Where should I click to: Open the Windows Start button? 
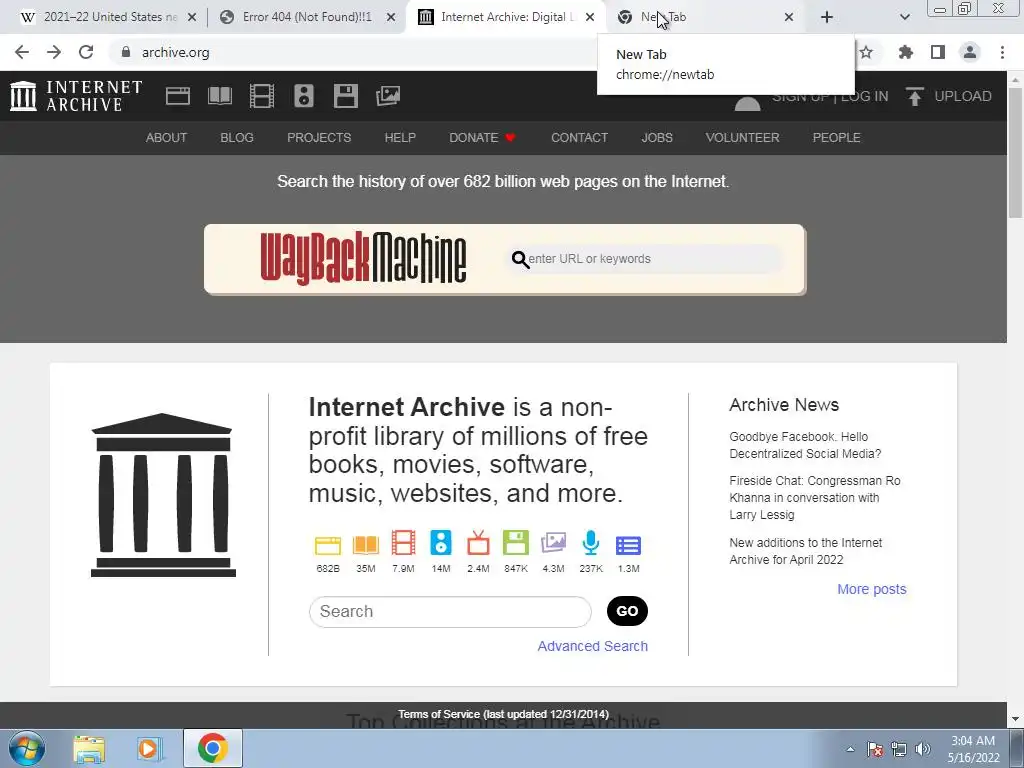pos(27,748)
